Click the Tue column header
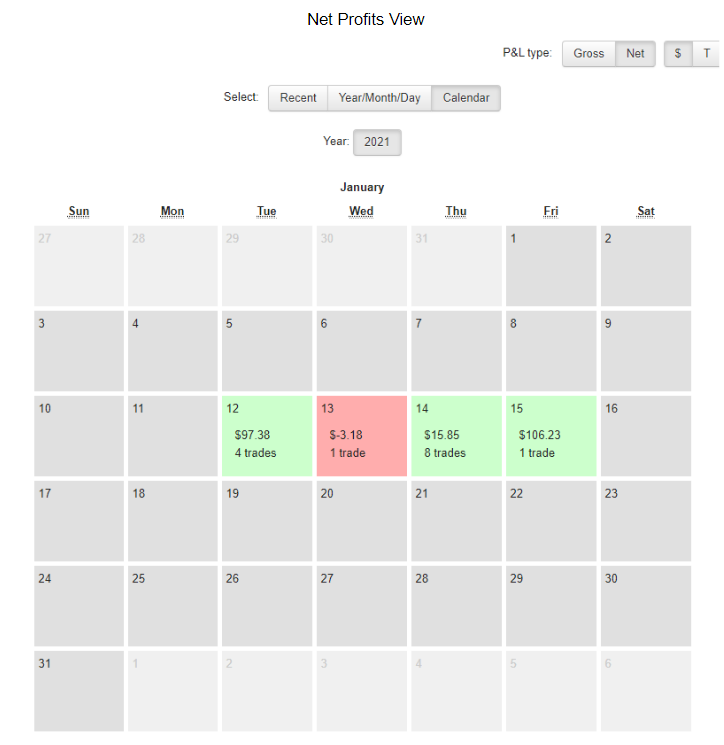724x745 pixels. tap(267, 211)
